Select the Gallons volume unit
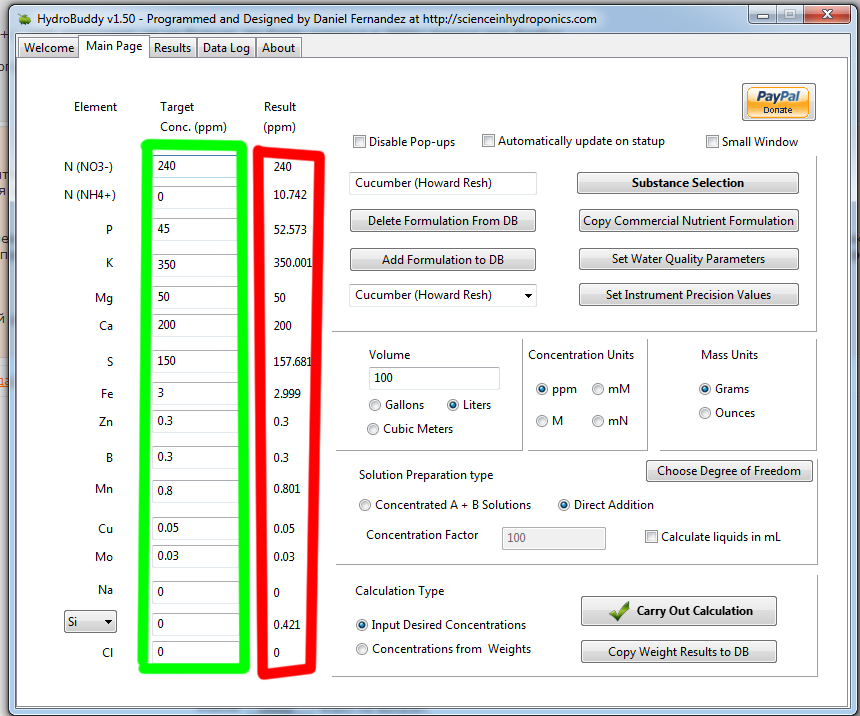 point(375,405)
